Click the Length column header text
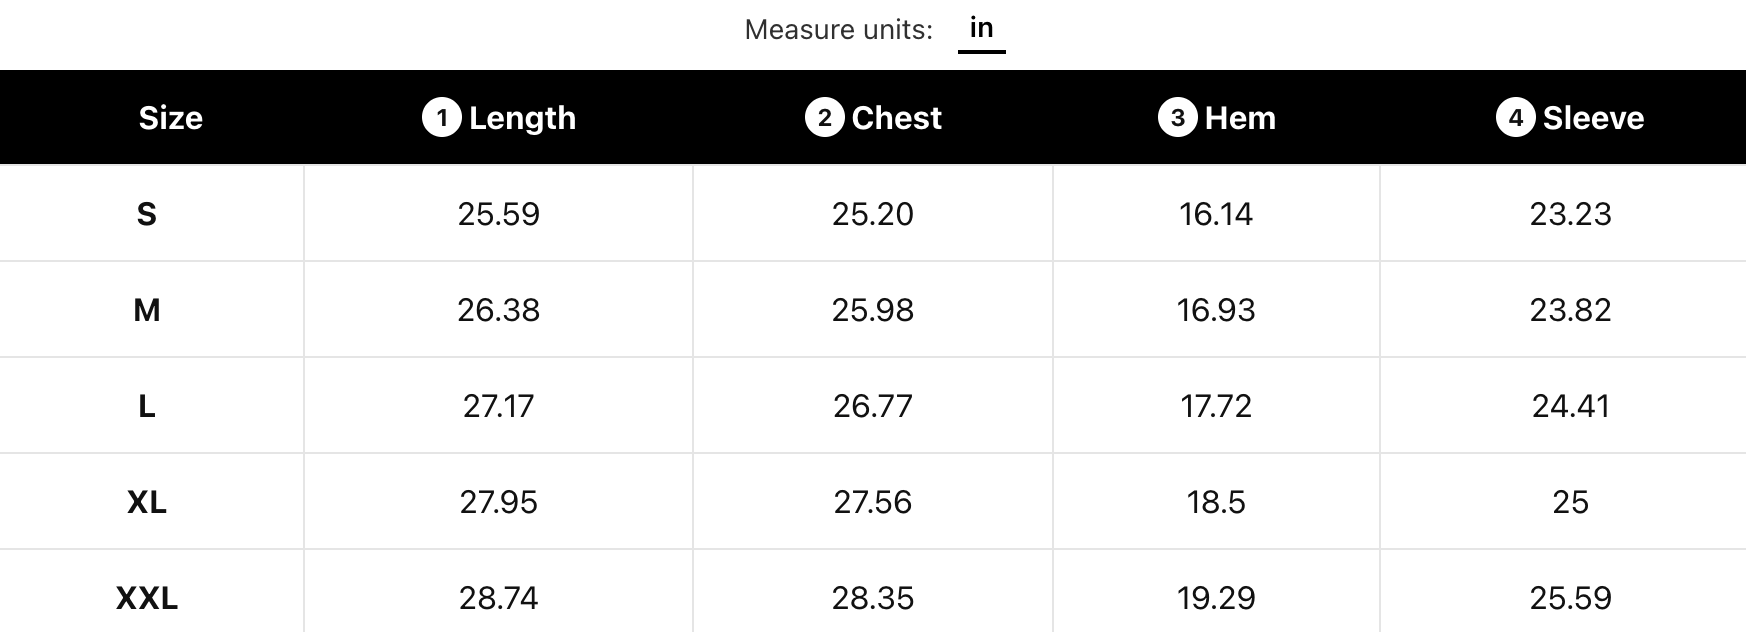This screenshot has height=632, width=1746. tap(522, 118)
